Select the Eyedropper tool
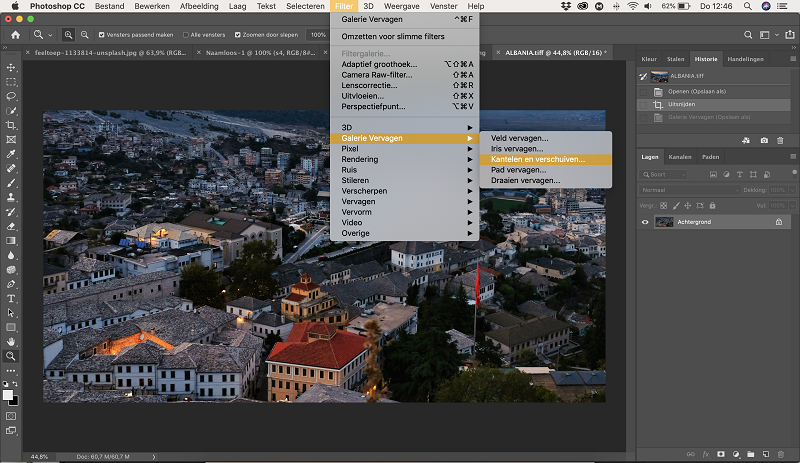This screenshot has height=463, width=800. pos(11,154)
